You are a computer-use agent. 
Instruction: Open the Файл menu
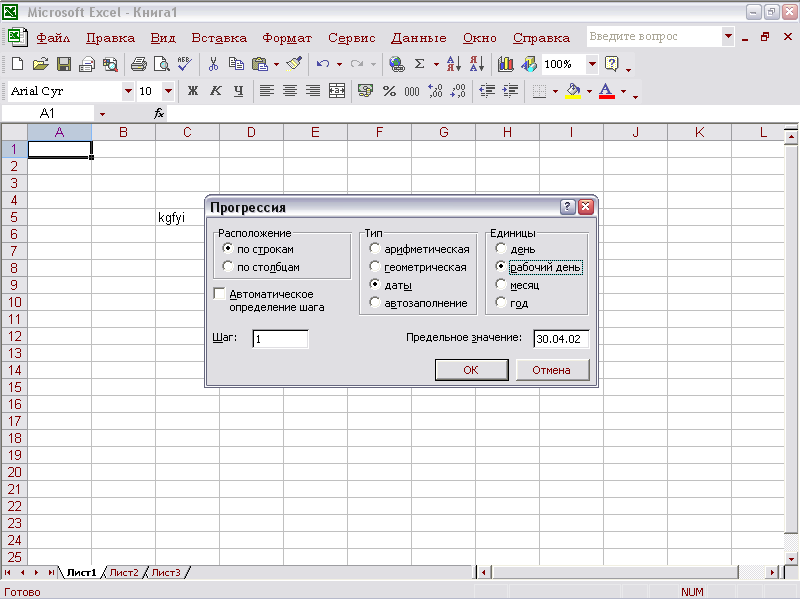point(53,37)
